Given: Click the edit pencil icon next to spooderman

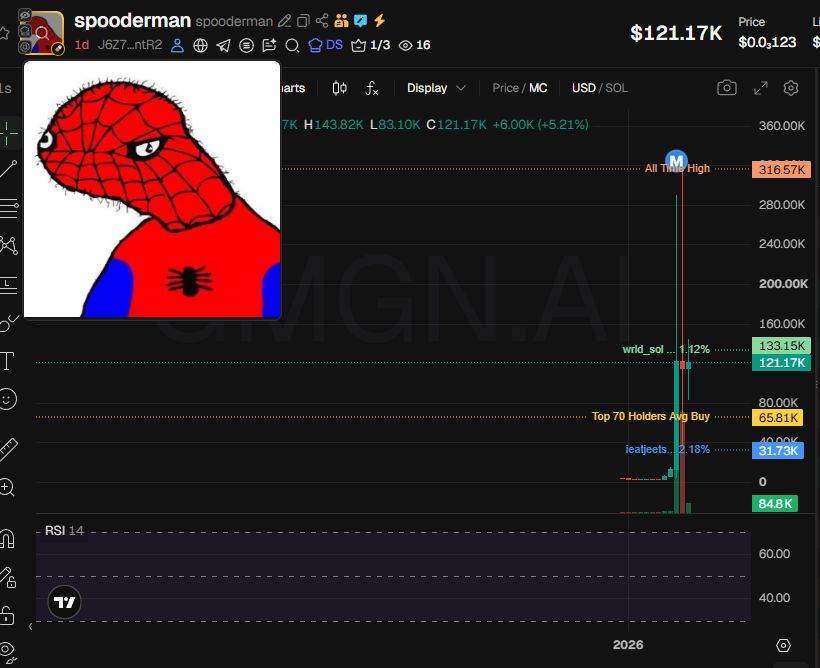Looking at the screenshot, I should coord(284,21).
